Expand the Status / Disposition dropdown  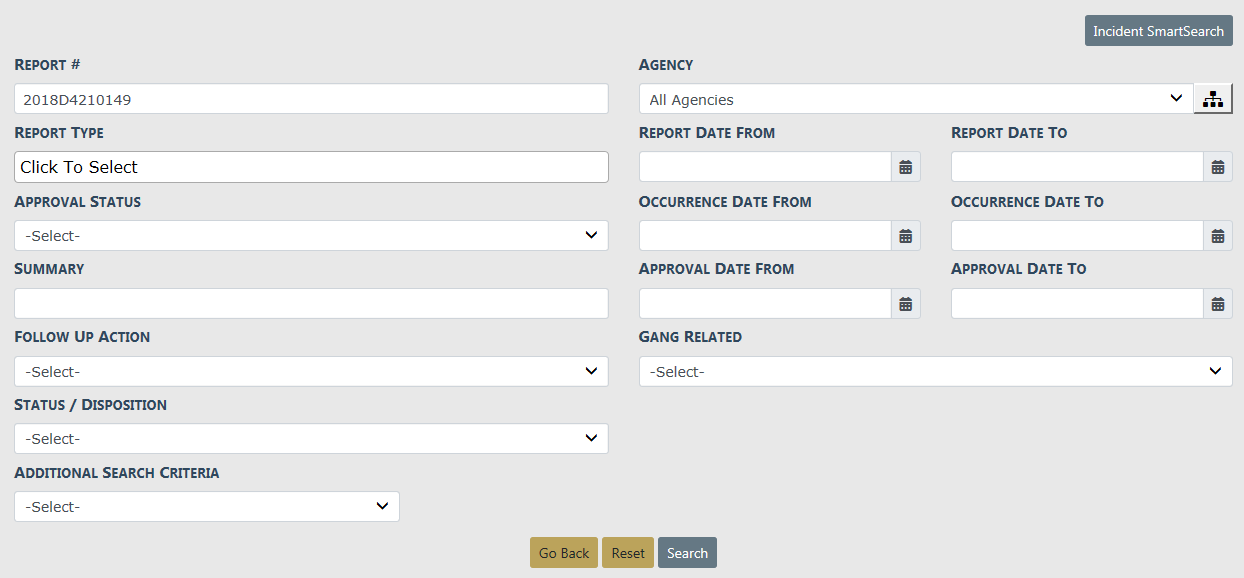pos(311,439)
